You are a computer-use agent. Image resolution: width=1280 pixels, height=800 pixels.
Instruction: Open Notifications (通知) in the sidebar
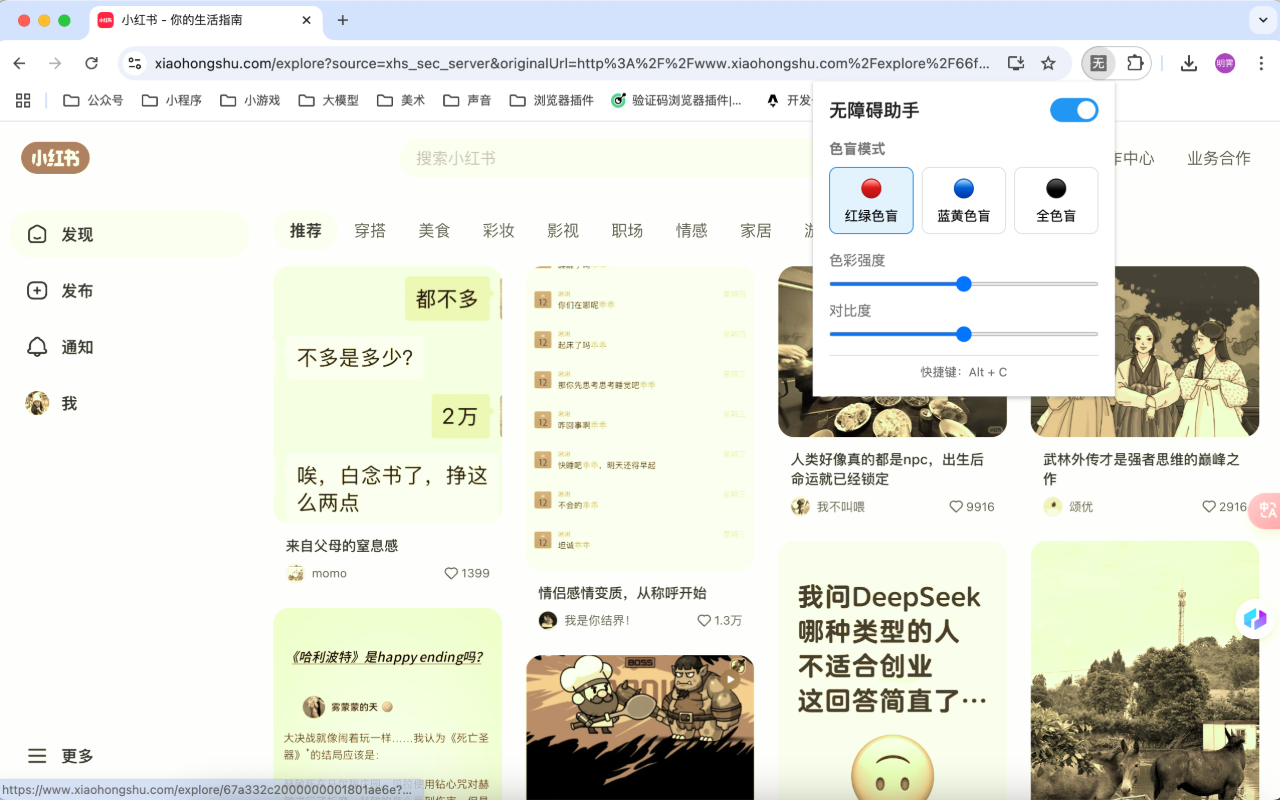tap(129, 347)
